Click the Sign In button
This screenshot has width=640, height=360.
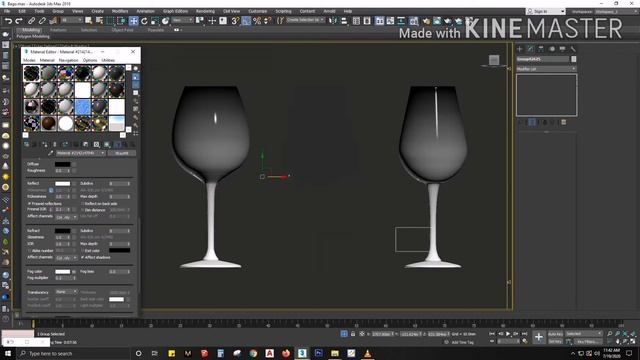[x=545, y=11]
